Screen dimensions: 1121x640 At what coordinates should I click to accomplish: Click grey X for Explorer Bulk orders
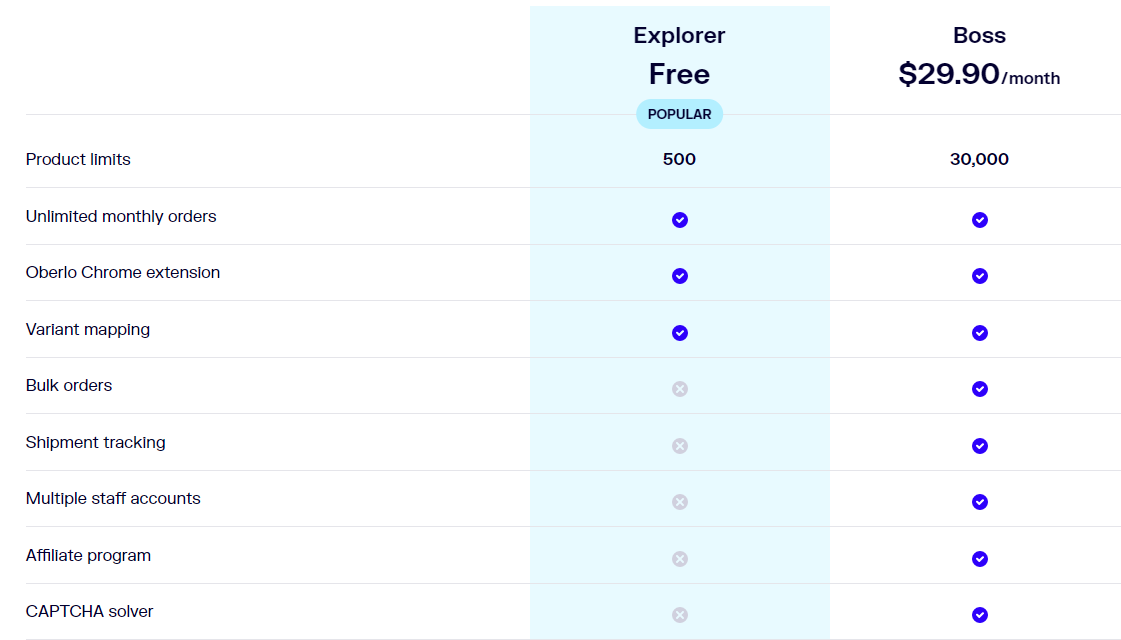680,389
